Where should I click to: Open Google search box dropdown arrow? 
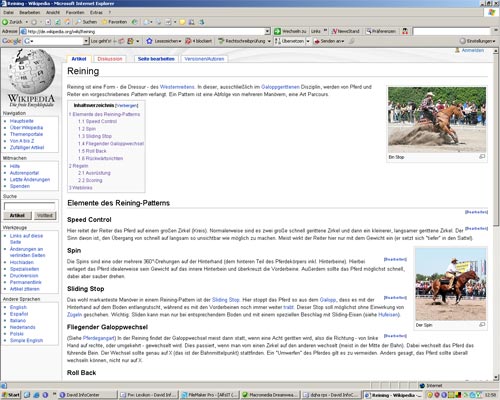pyautogui.click(x=86, y=41)
